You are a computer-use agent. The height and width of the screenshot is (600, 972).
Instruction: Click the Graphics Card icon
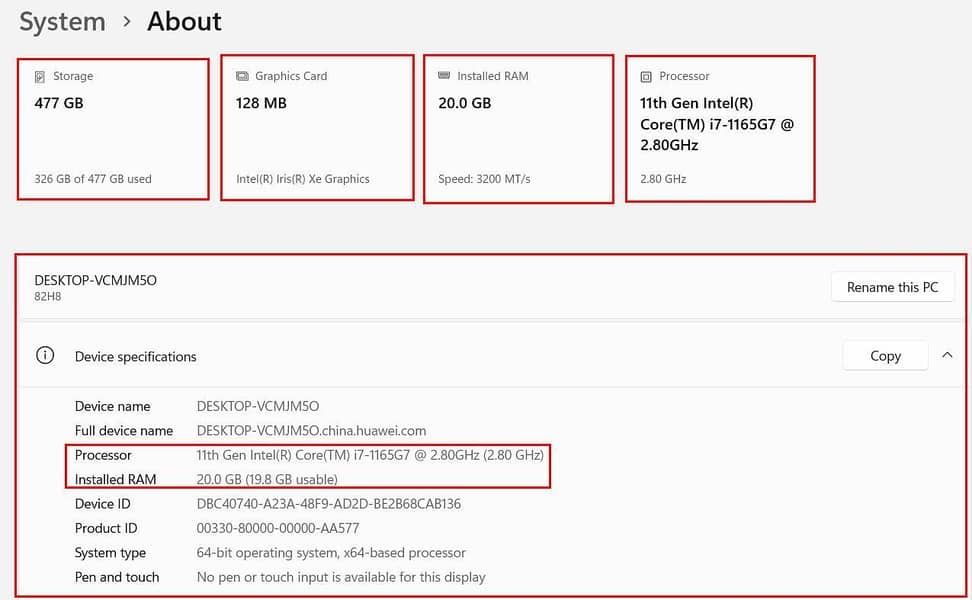241,76
